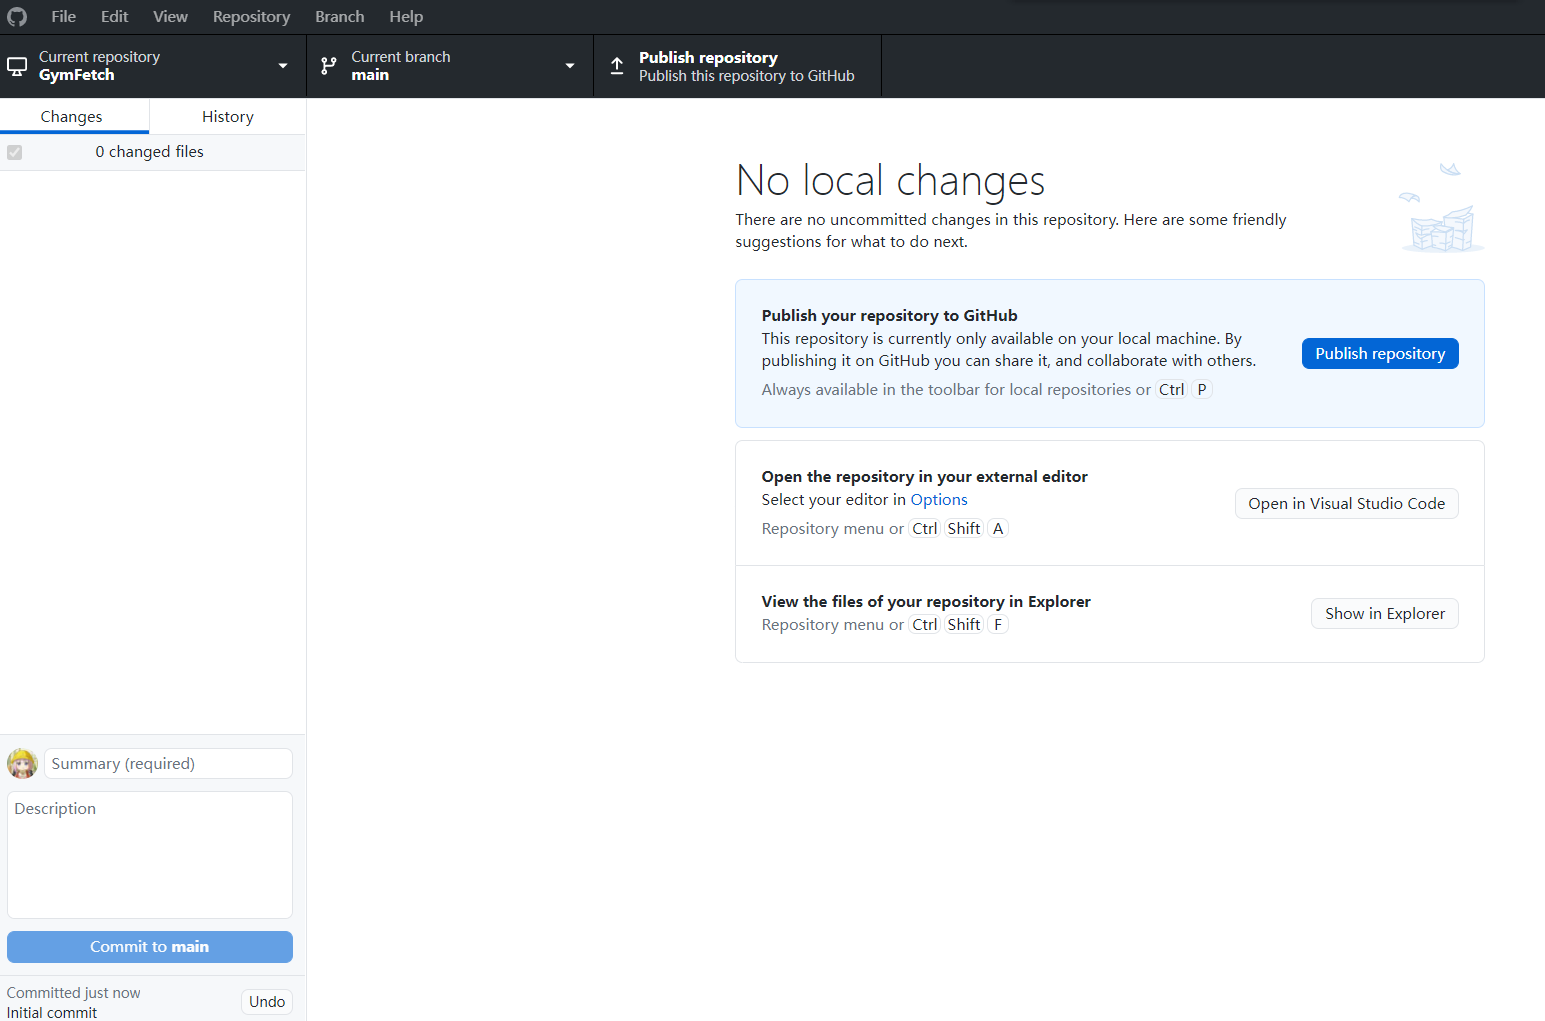Click the upload arrow icon for Publish repository
This screenshot has width=1545, height=1021.
coord(617,66)
